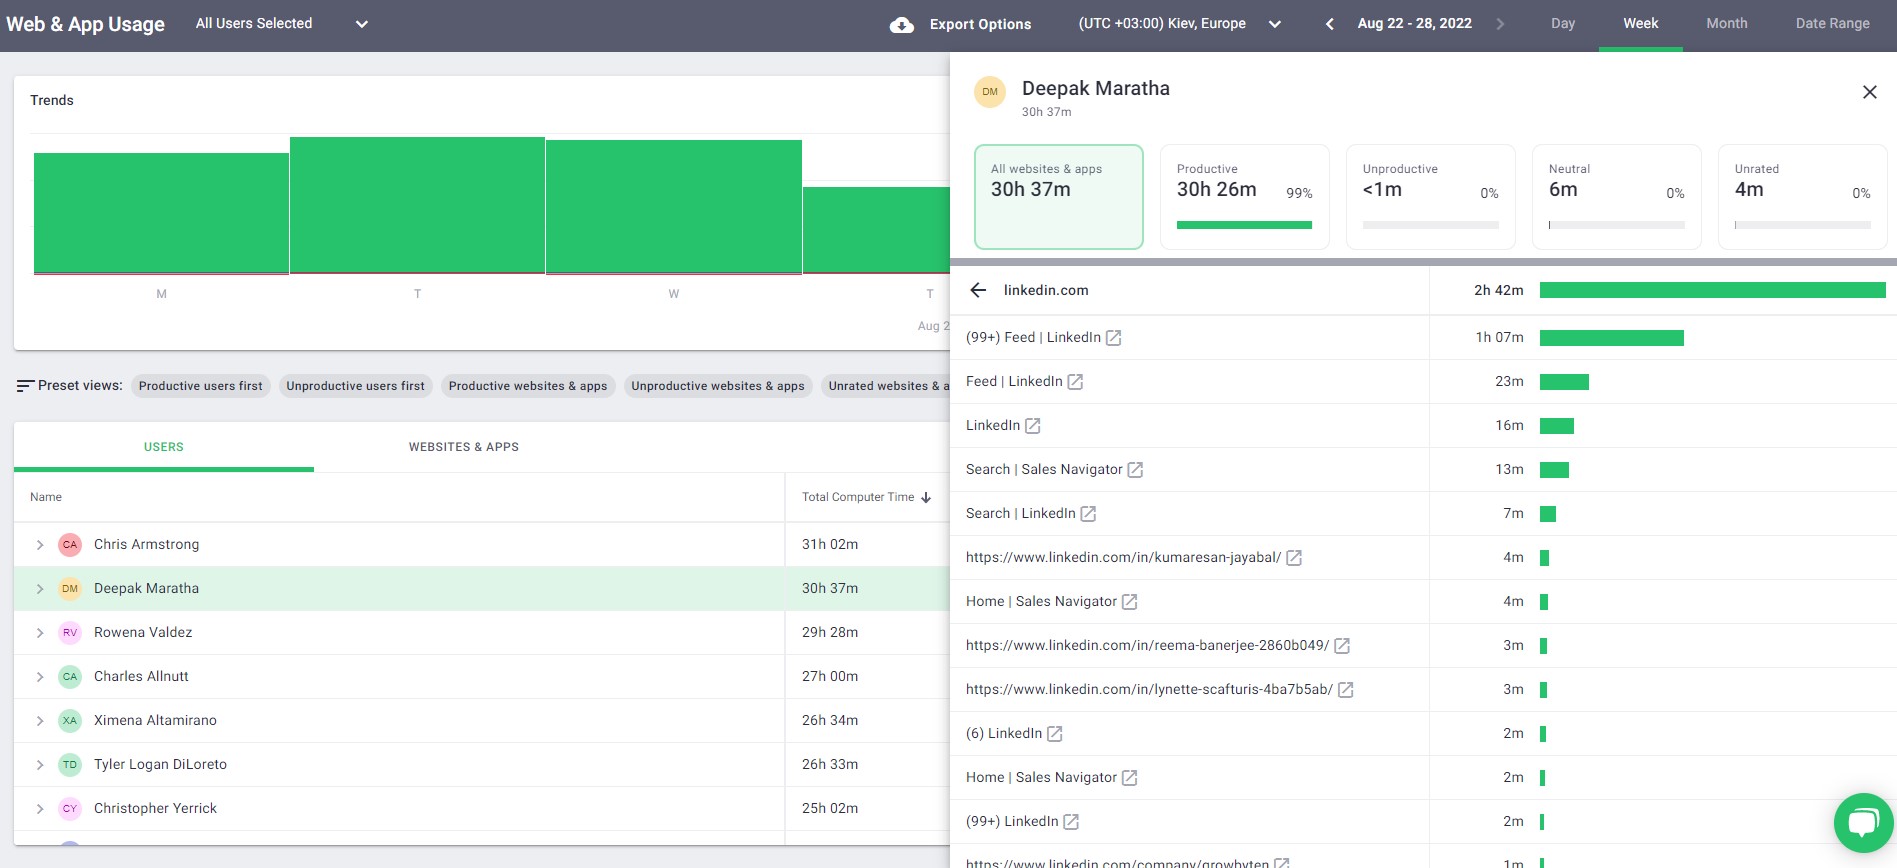
Task: Apply the Productive users first preset
Action: point(200,386)
